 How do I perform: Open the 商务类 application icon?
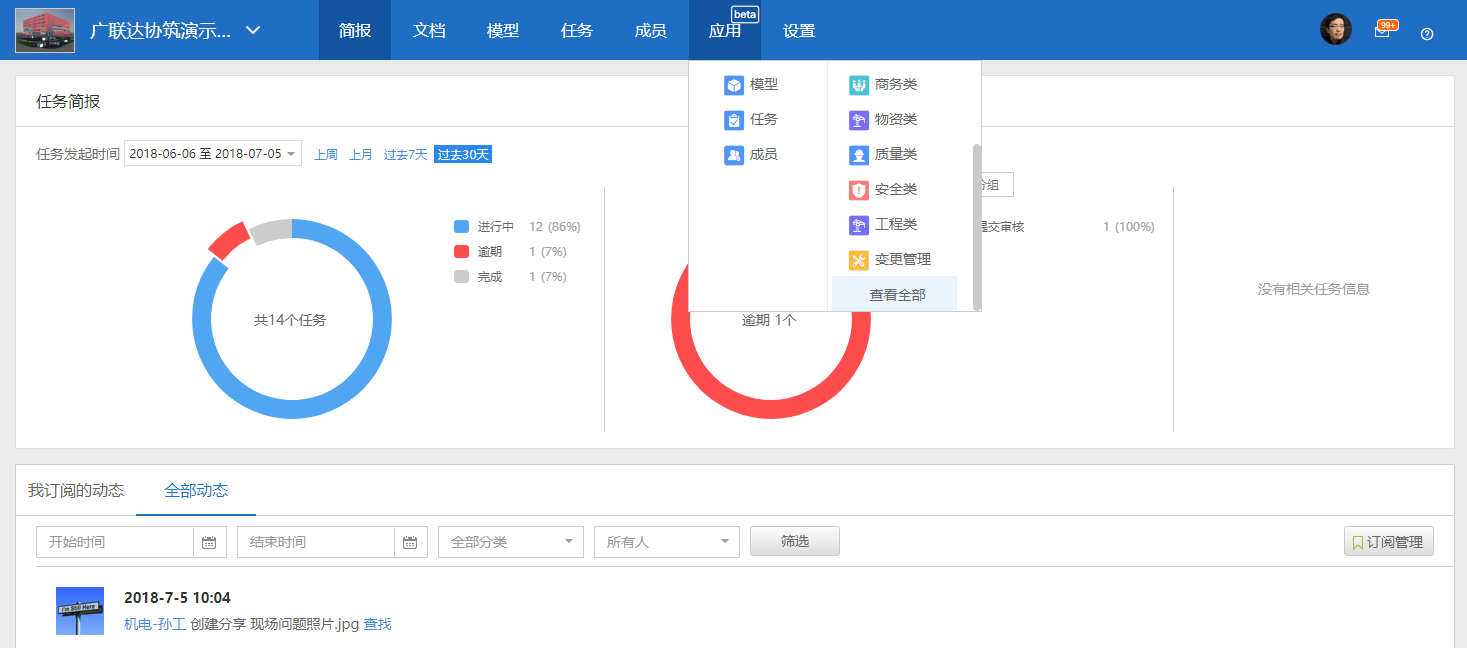tap(859, 84)
